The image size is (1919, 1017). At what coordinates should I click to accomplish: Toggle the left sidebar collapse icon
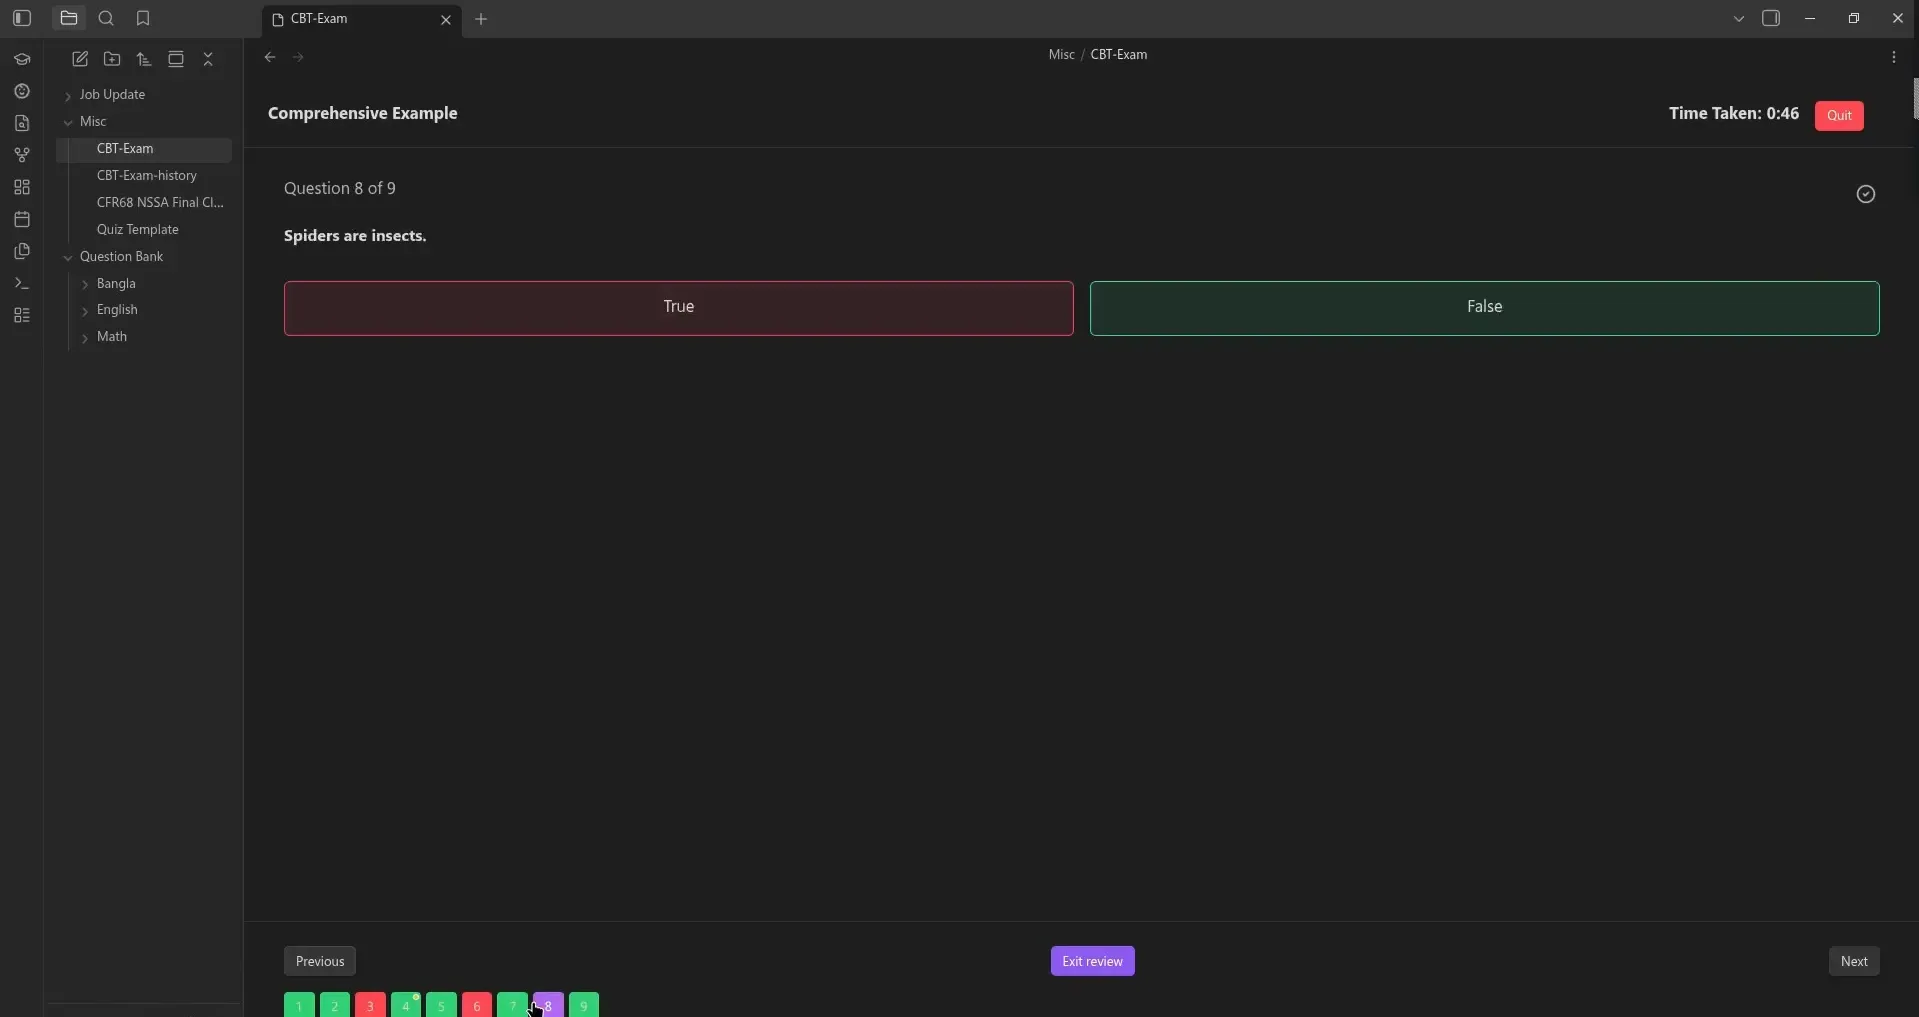click(22, 18)
